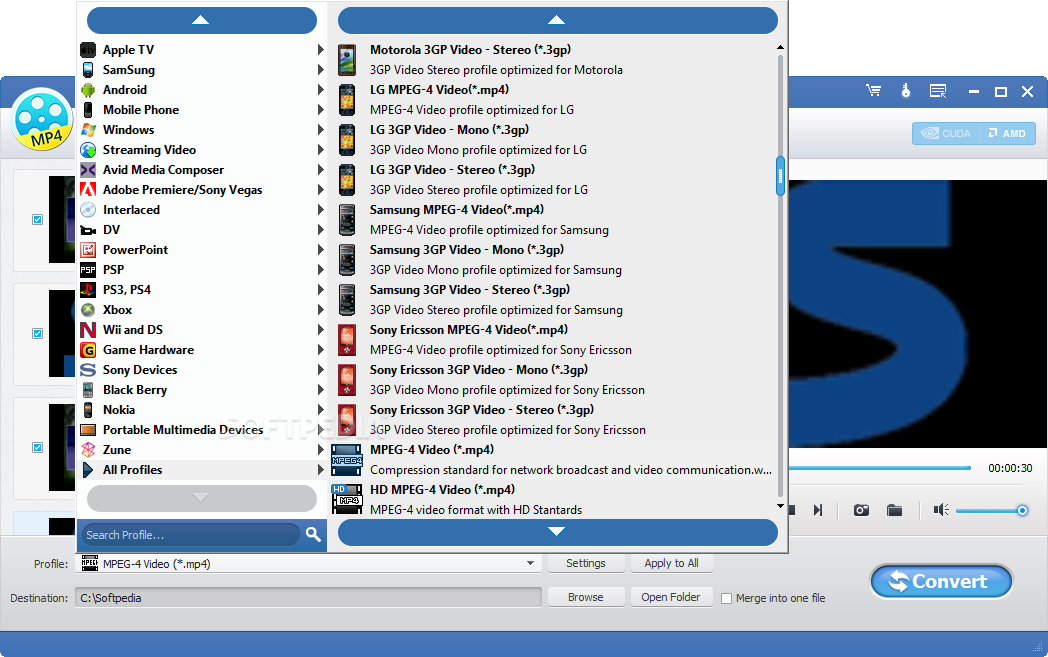Viewport: 1048px width, 657px height.
Task: Select Portable Multimedia Devices category
Action: coord(202,430)
